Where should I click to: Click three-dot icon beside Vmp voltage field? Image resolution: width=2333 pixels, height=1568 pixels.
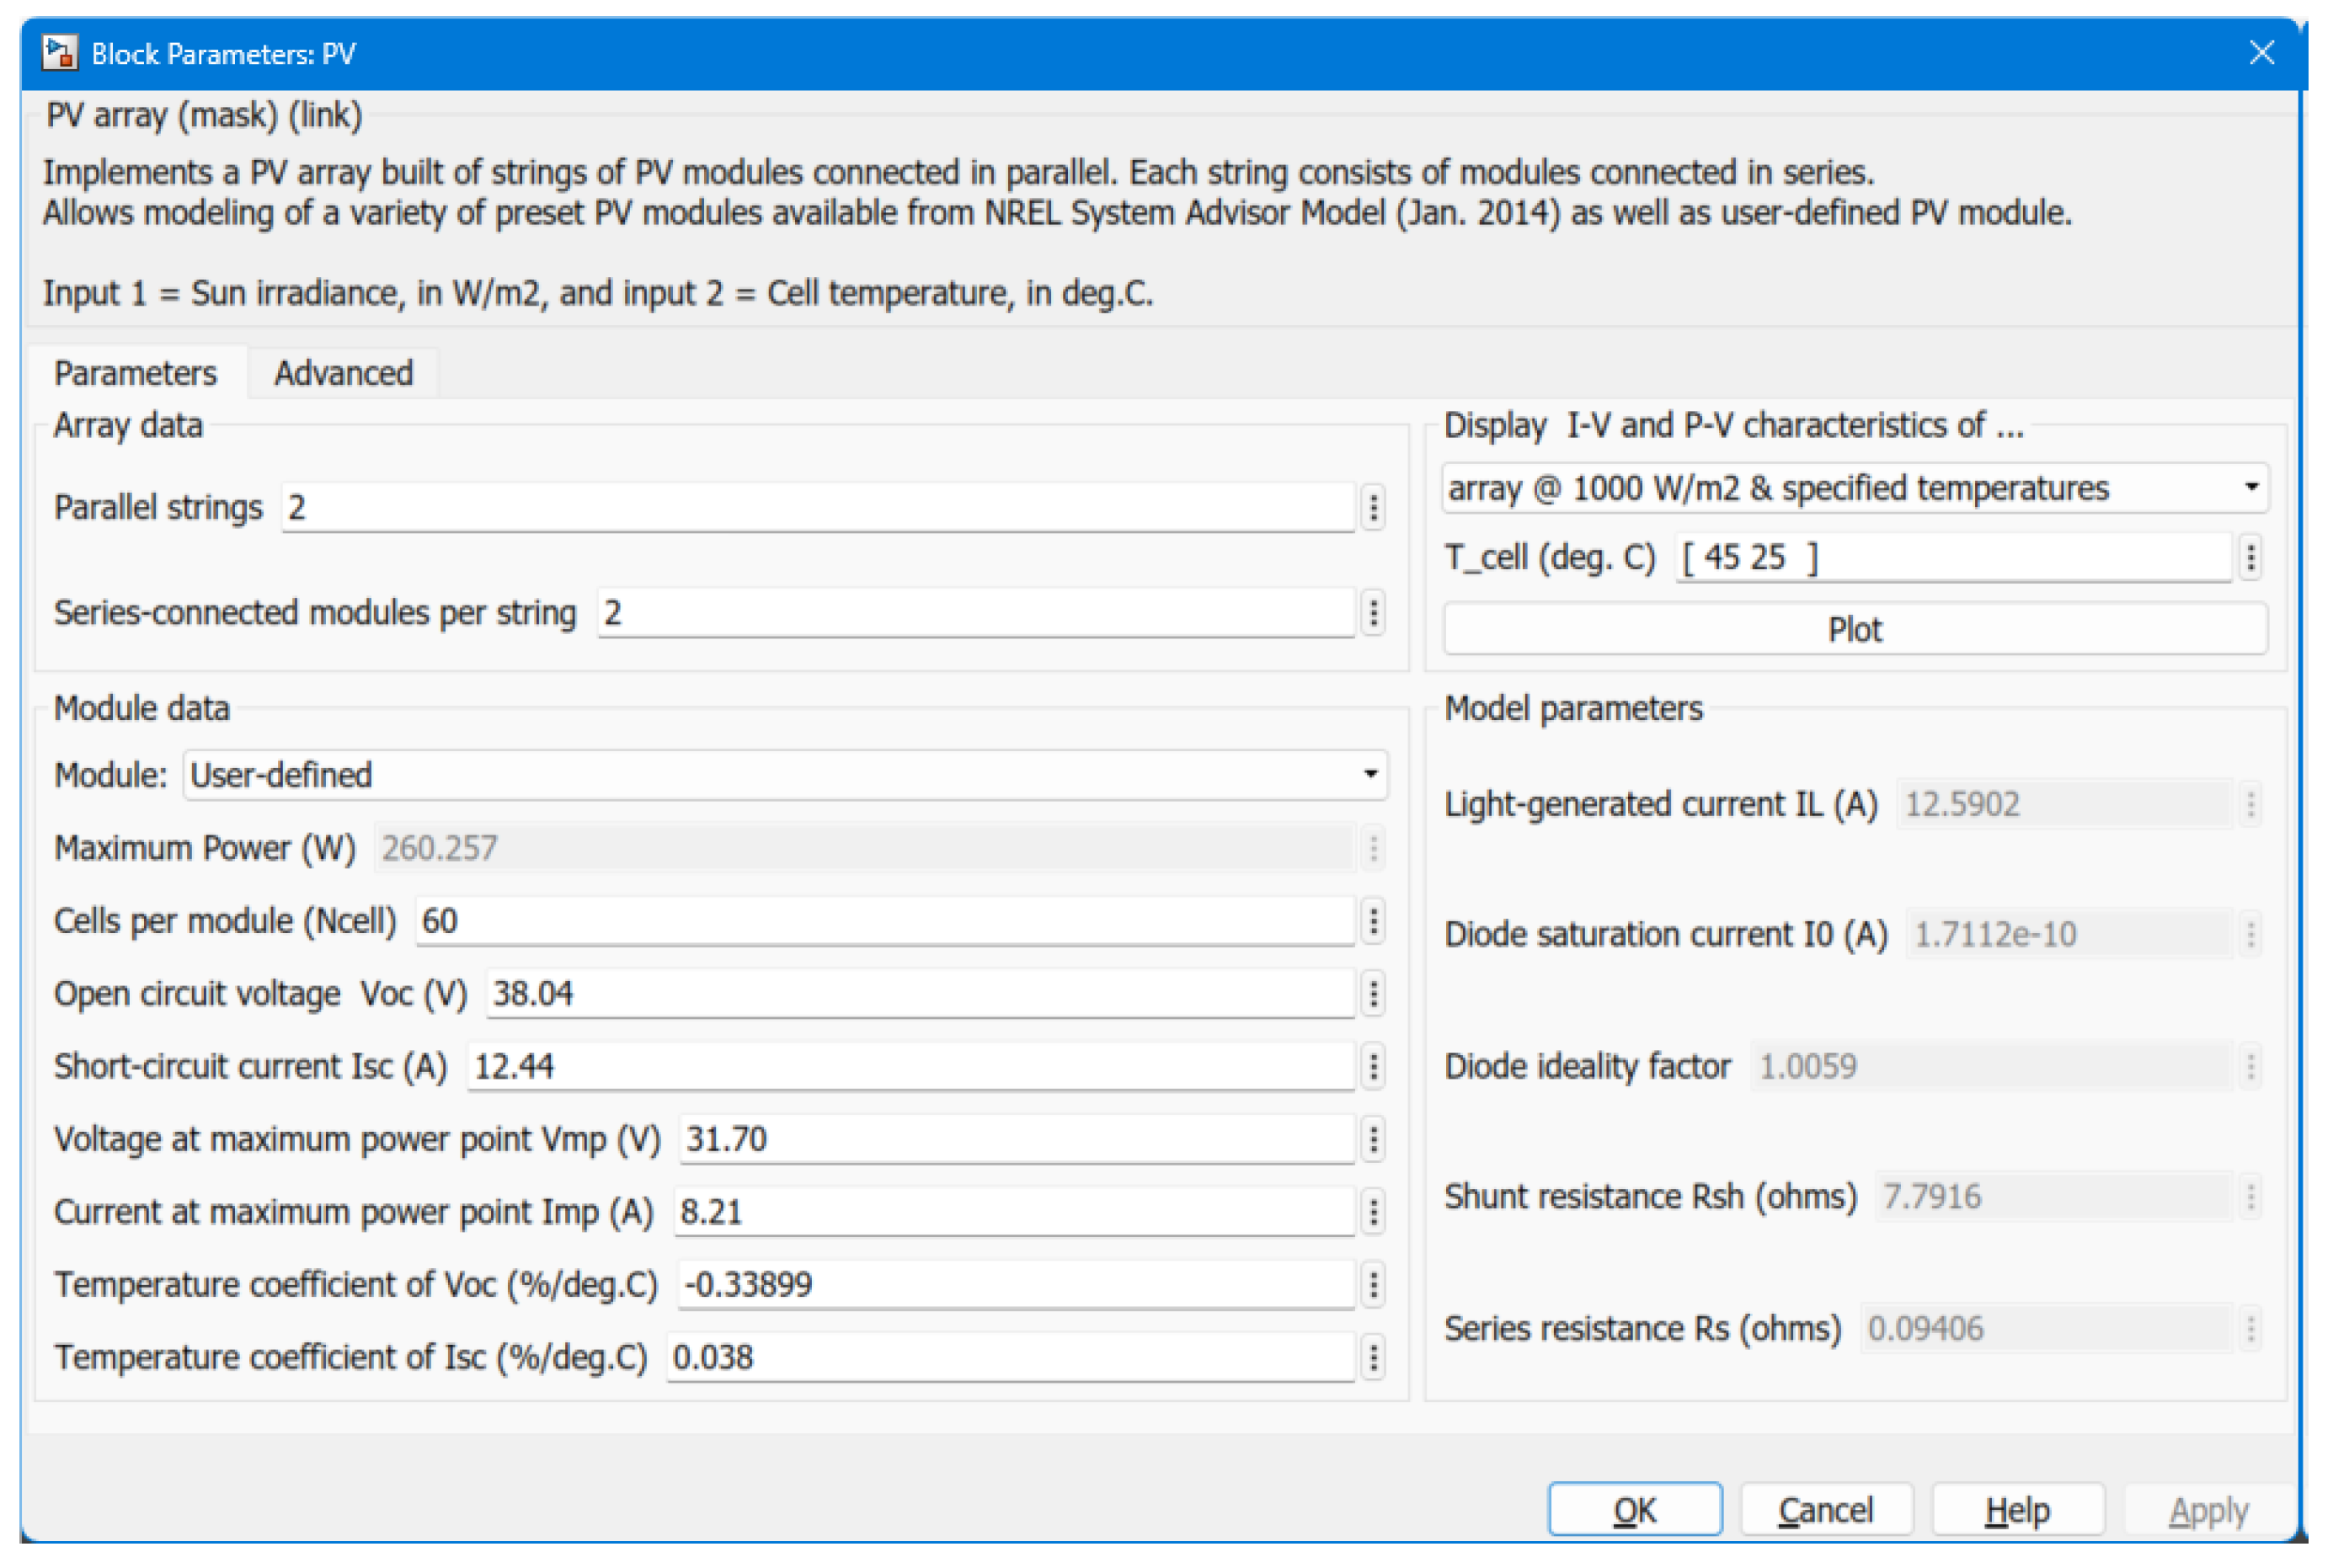point(1373,1140)
